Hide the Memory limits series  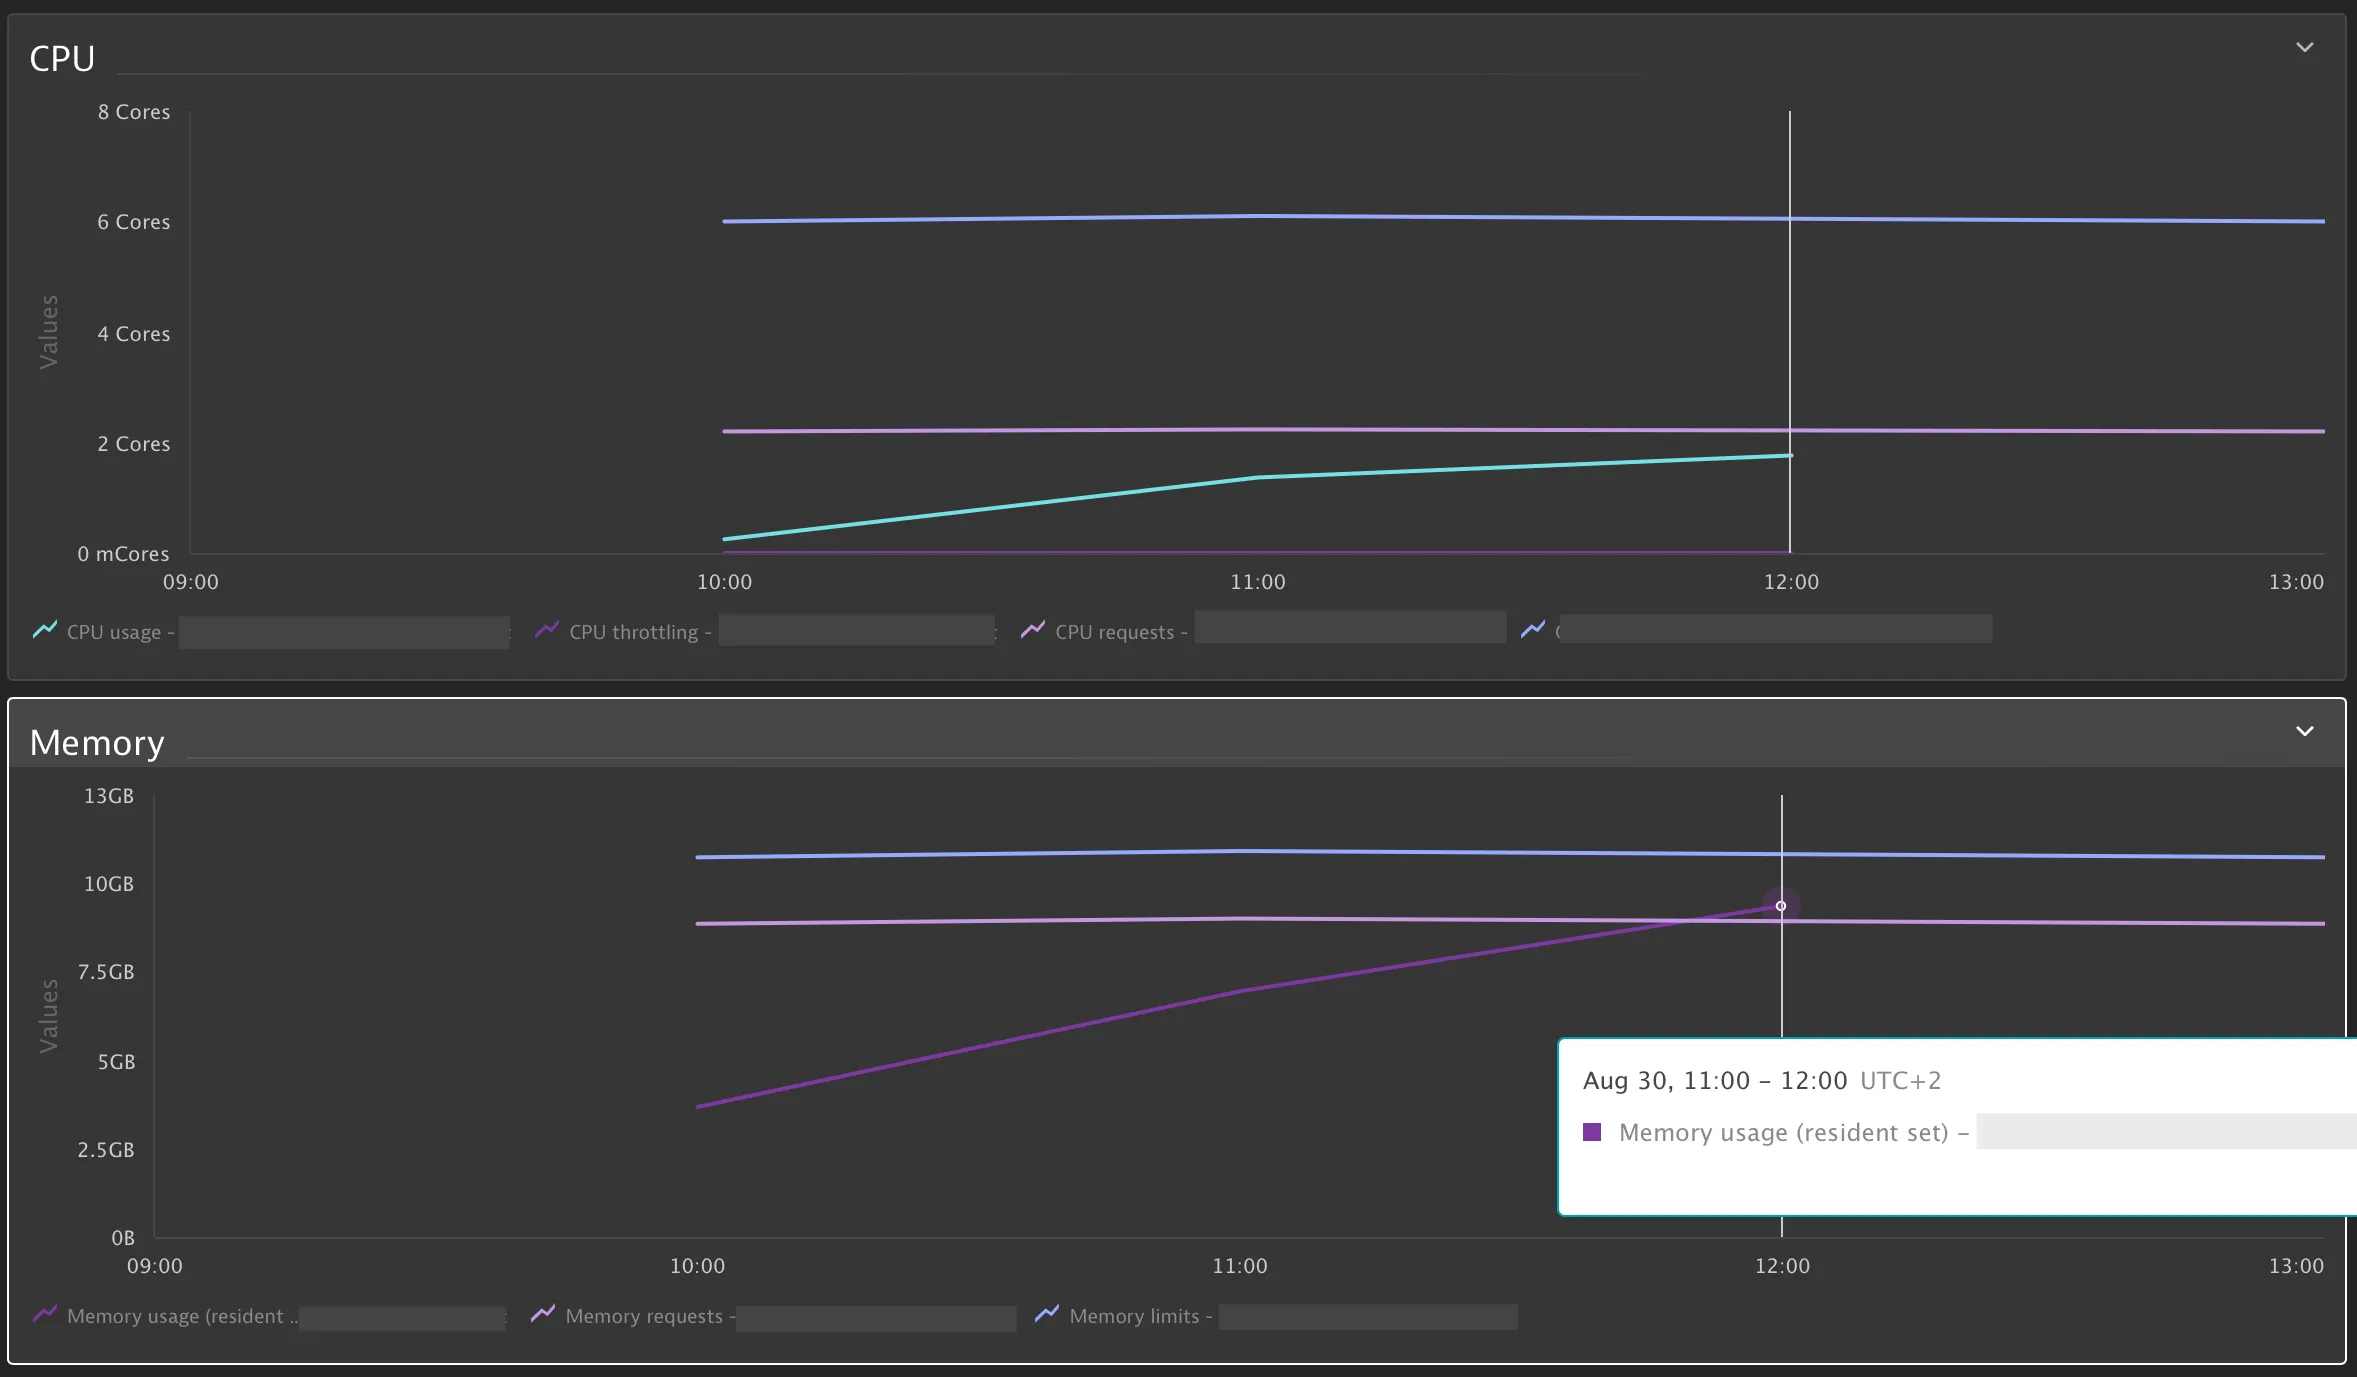(x=1135, y=1317)
